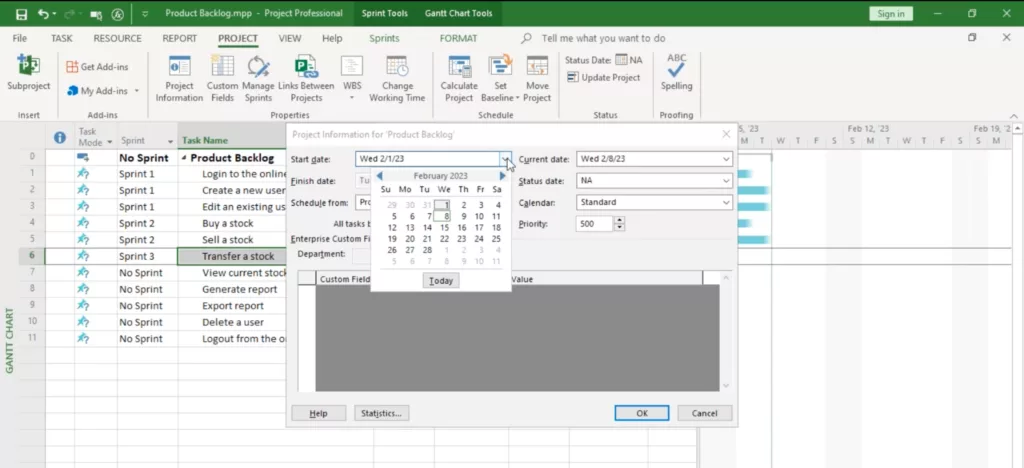Screen dimensions: 1024x468
Task: Open Custom Fields
Action: click(222, 79)
